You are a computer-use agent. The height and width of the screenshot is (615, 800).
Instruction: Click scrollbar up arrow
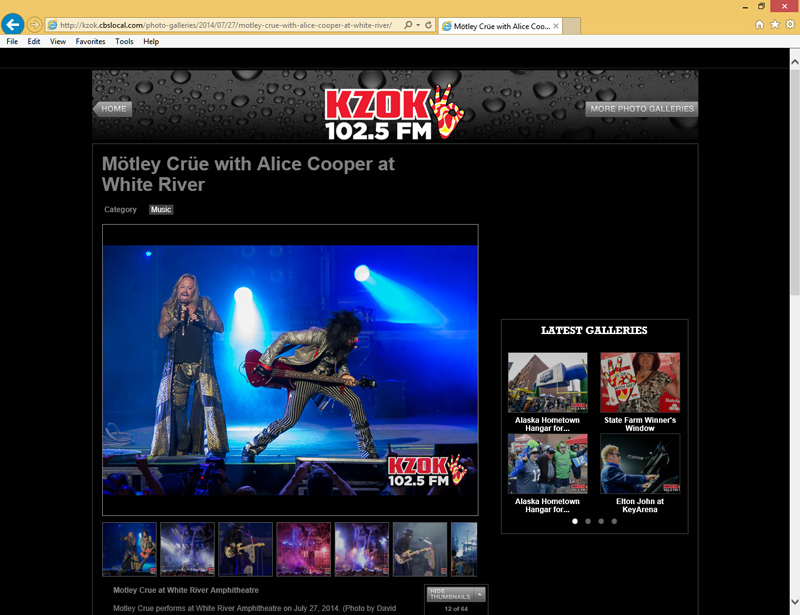(794, 62)
